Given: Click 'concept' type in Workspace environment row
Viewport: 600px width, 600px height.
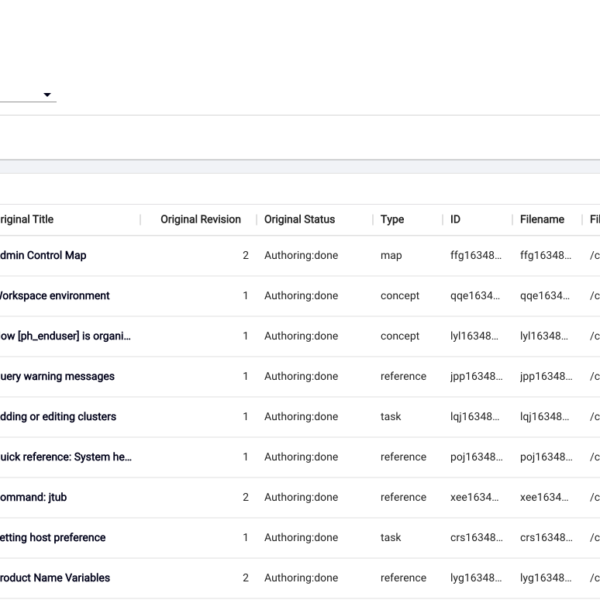Looking at the screenshot, I should [x=400, y=296].
